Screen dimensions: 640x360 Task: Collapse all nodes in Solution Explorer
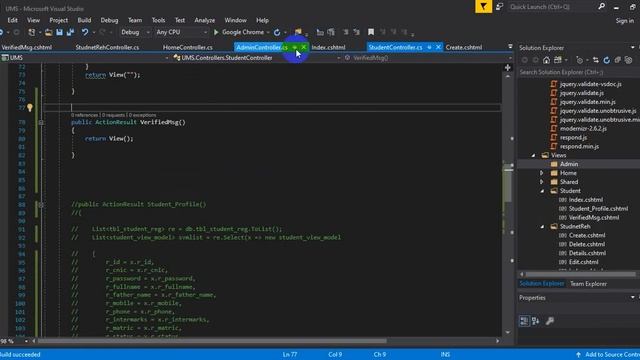618,60
